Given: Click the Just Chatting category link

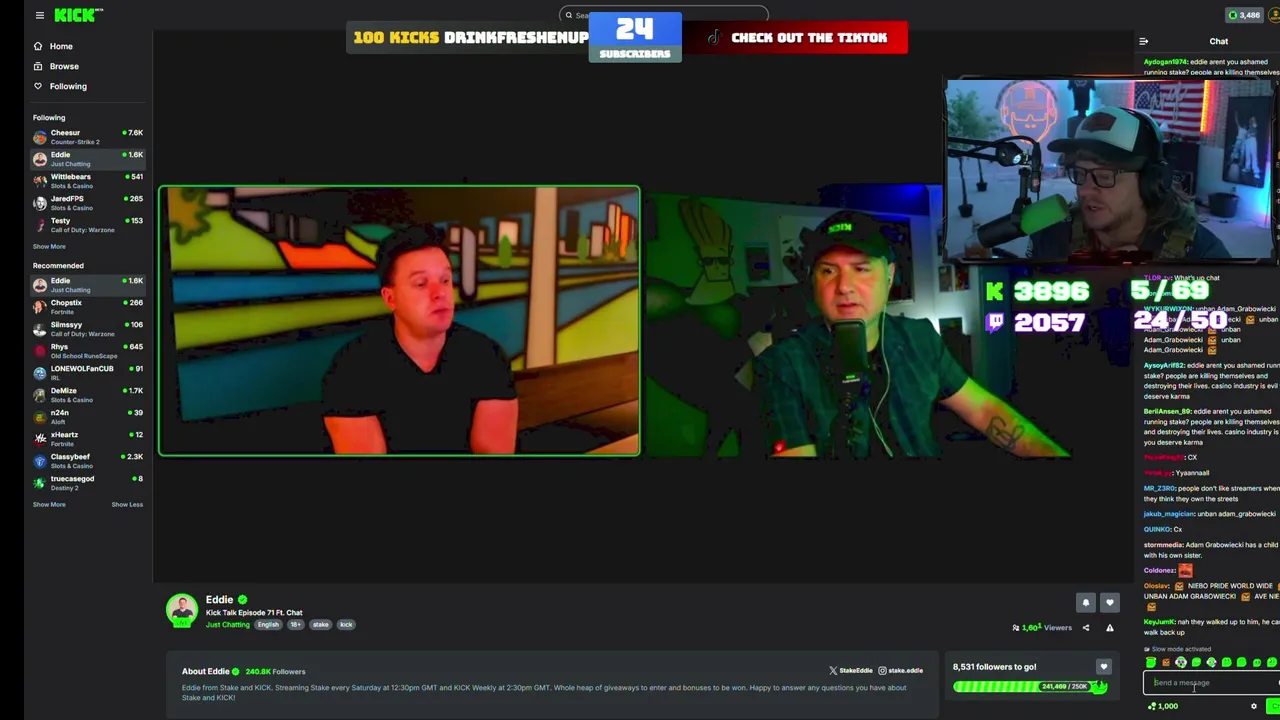Looking at the screenshot, I should coord(228,624).
